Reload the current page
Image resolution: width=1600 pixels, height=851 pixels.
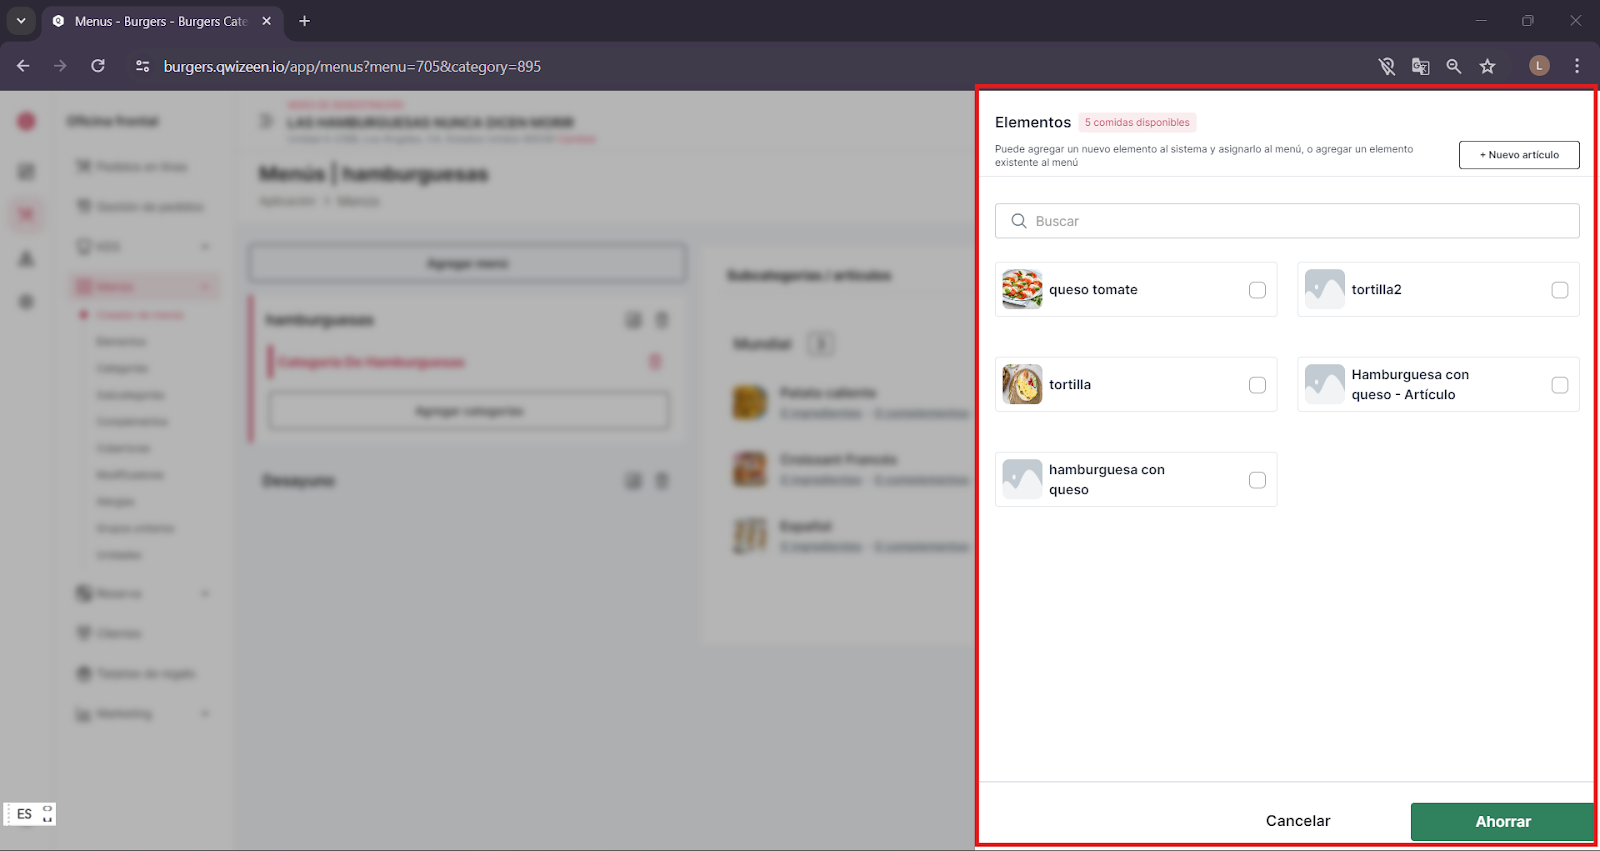(x=98, y=66)
